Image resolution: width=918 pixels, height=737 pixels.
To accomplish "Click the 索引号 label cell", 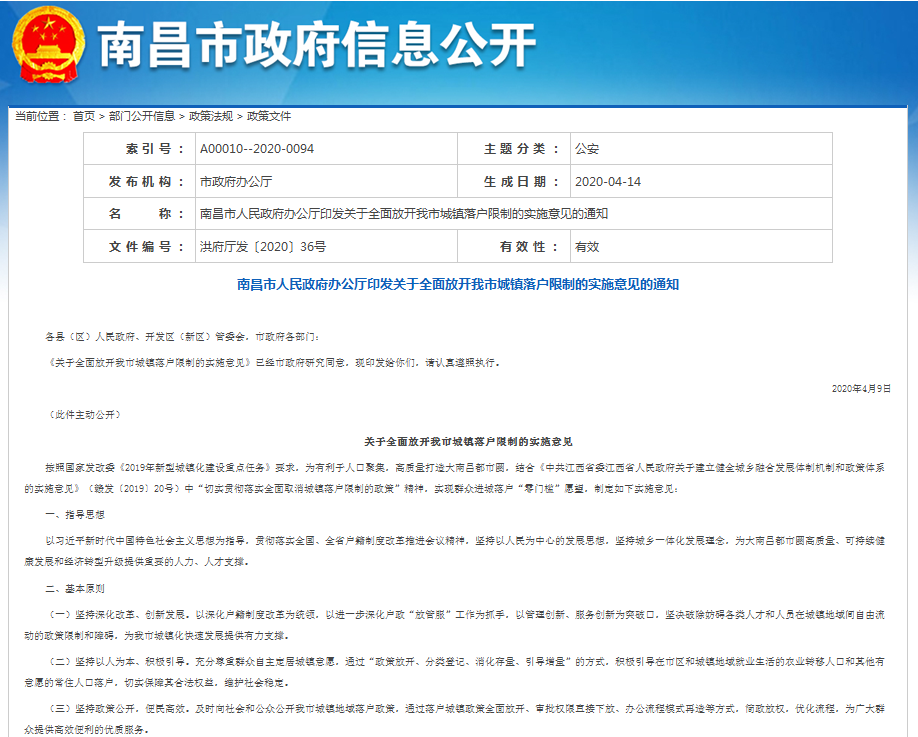I will point(140,149).
